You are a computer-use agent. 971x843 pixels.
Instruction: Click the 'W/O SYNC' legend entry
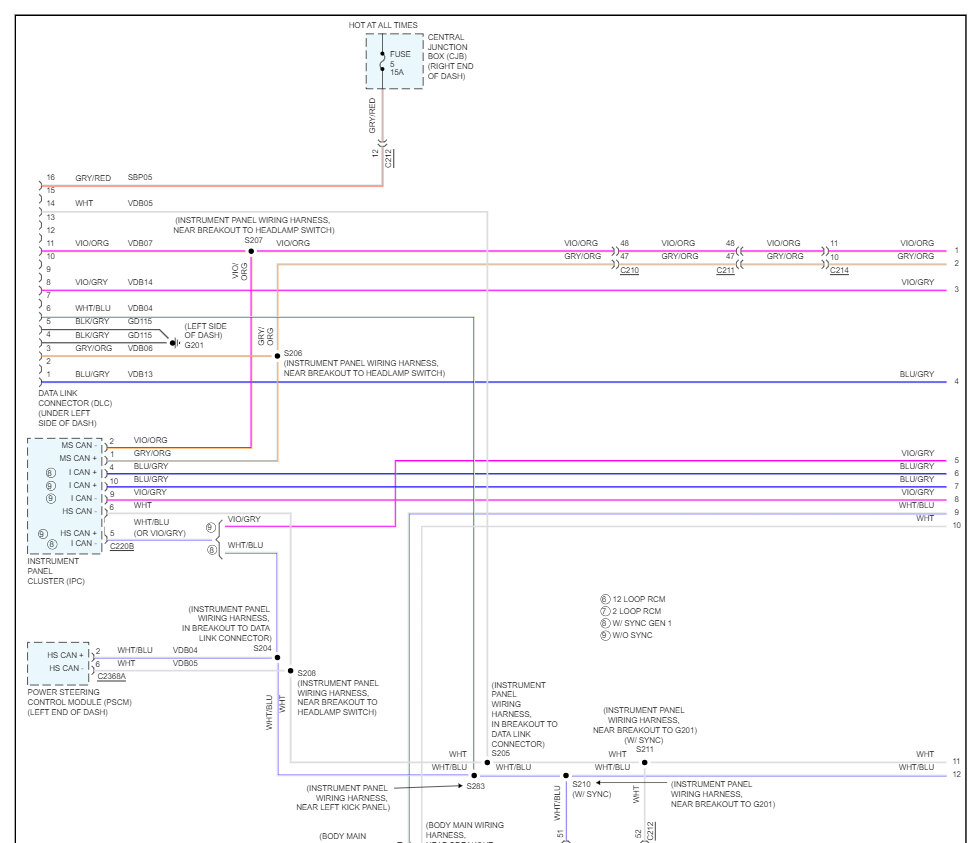point(626,635)
